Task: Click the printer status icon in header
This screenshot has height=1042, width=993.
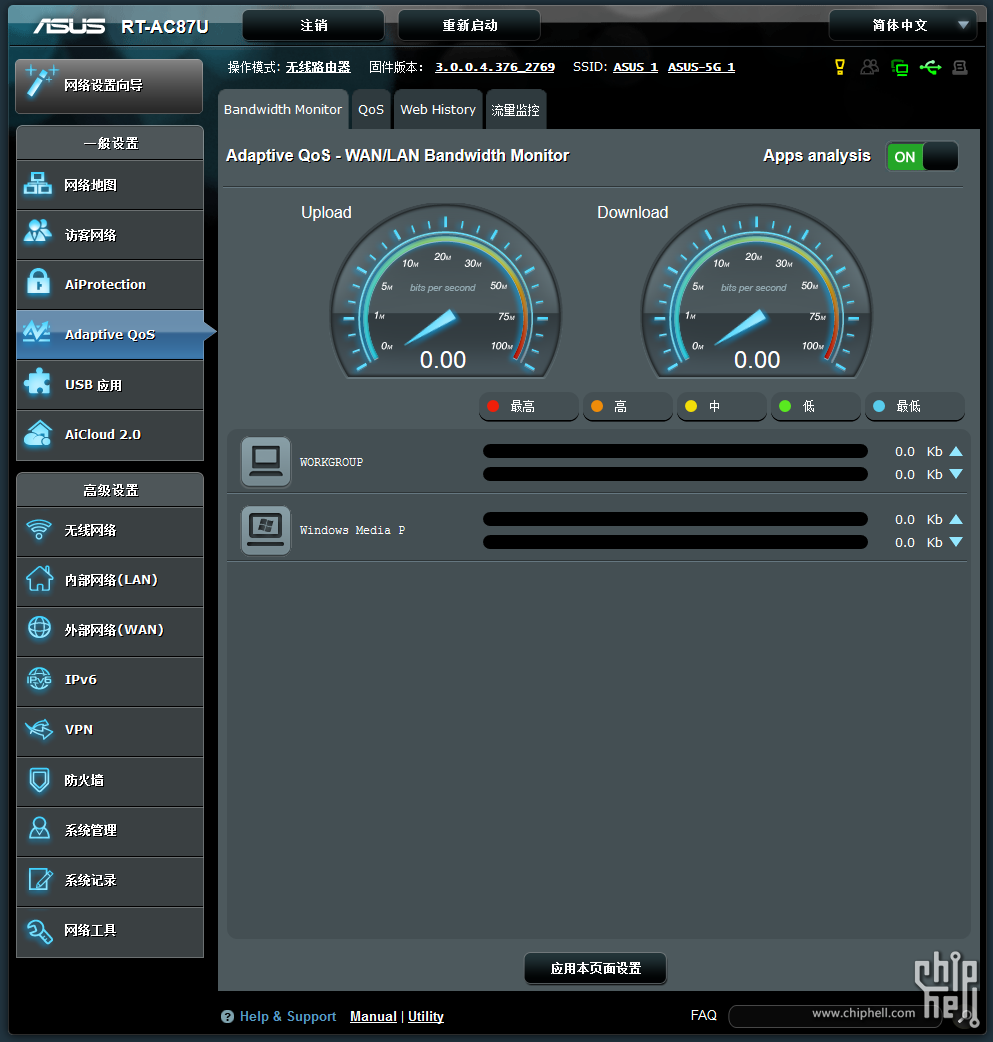Action: point(960,67)
